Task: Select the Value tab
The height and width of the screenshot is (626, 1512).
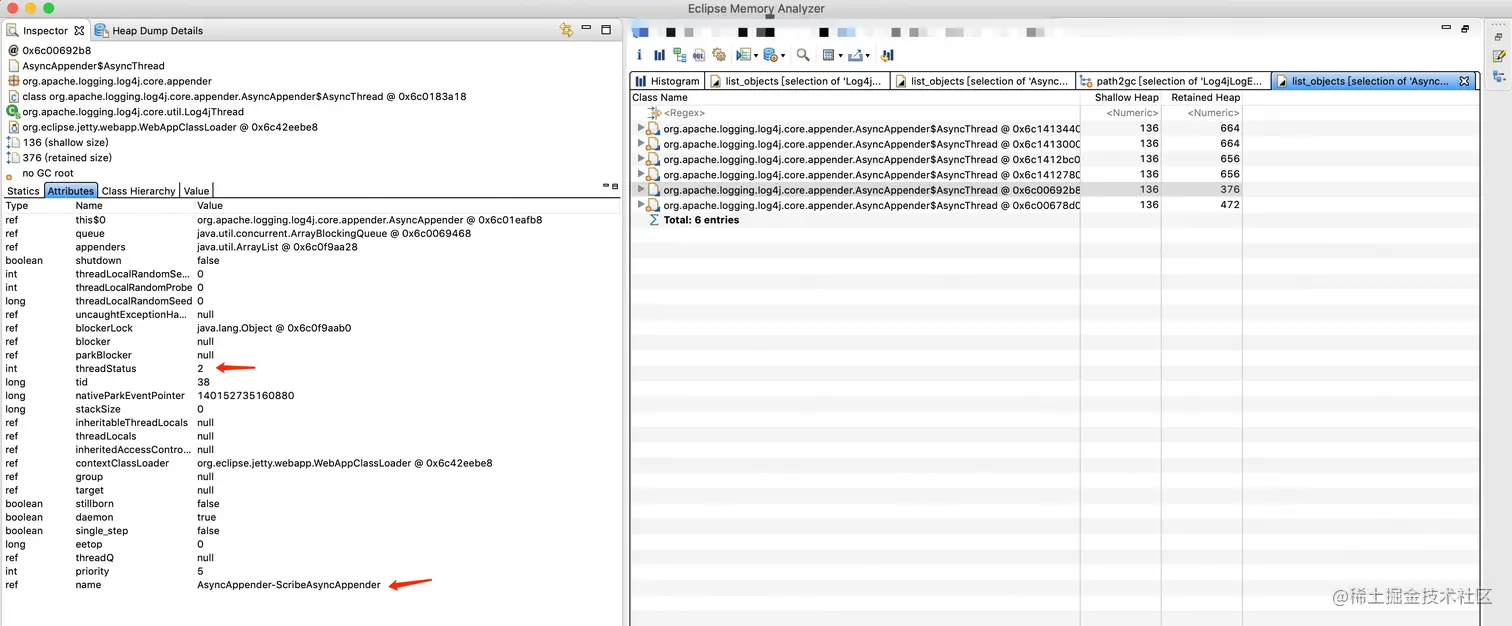Action: pyautogui.click(x=196, y=191)
